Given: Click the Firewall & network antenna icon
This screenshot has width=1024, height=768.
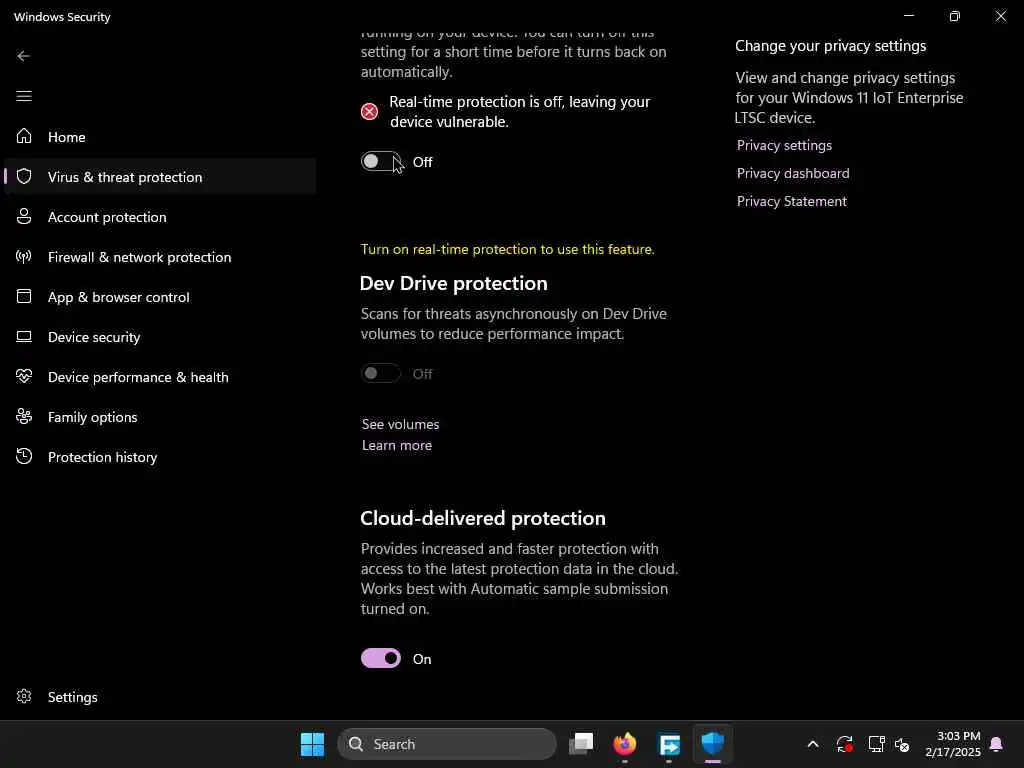Looking at the screenshot, I should pyautogui.click(x=24, y=257).
